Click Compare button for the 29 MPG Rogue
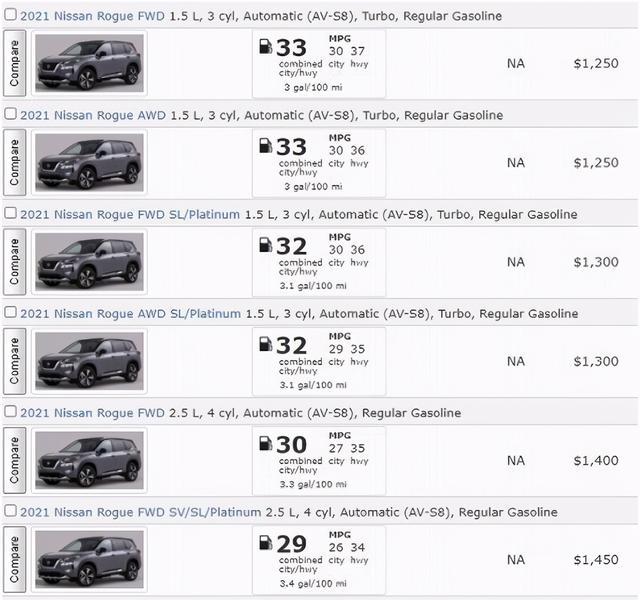Image resolution: width=640 pixels, height=600 pixels. pos(15,559)
